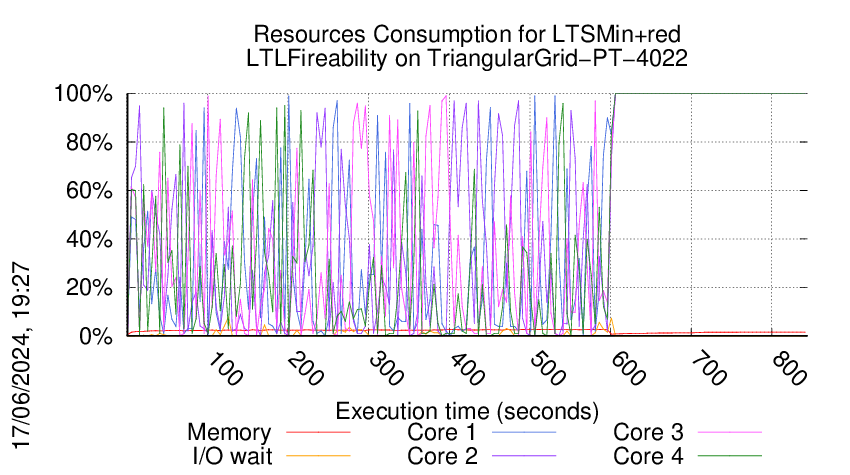850x475 pixels.
Task: Click the 'I/O wait' legend label
Action: 232,456
